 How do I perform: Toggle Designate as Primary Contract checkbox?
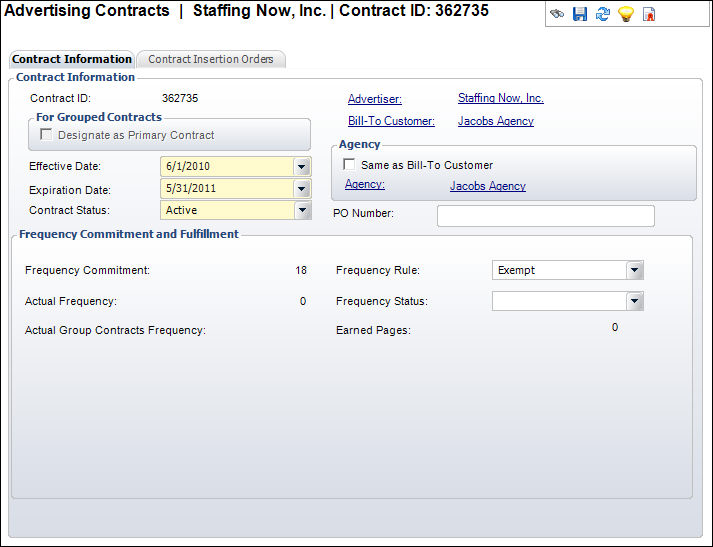pyautogui.click(x=46, y=135)
